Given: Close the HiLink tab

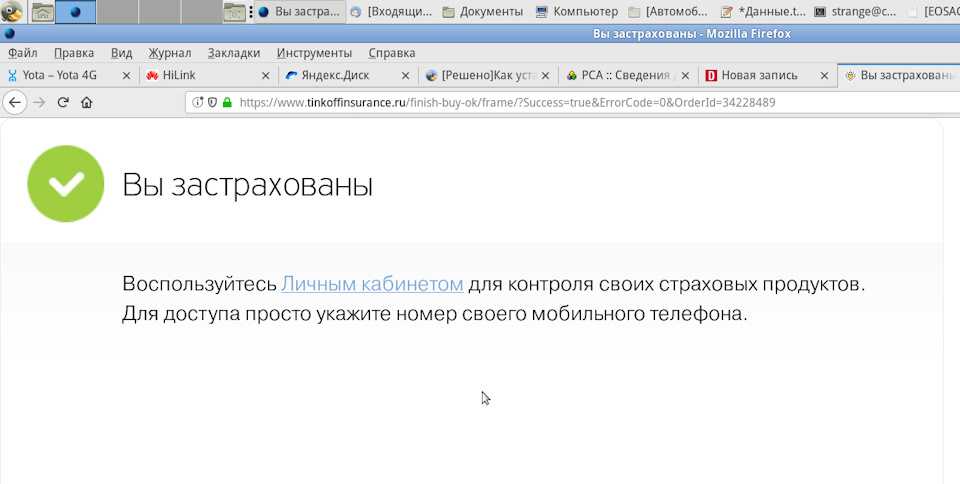Looking at the screenshot, I should (x=265, y=75).
